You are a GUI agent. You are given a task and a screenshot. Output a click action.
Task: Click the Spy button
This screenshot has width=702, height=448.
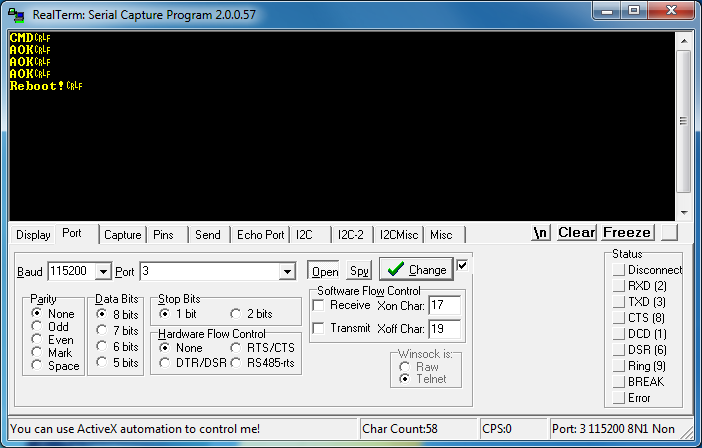[x=359, y=271]
